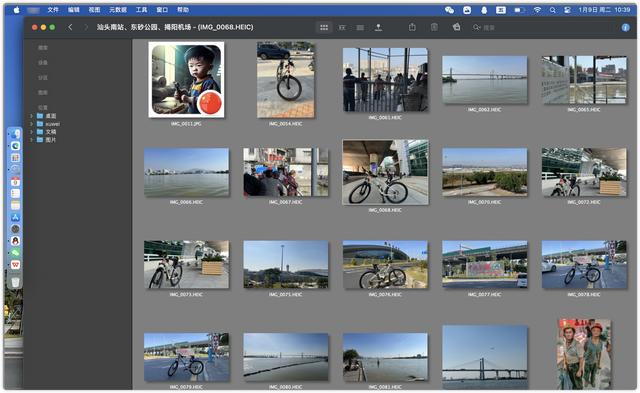The image size is (640, 393).
Task: Switch to the list view layout
Action: 360,27
